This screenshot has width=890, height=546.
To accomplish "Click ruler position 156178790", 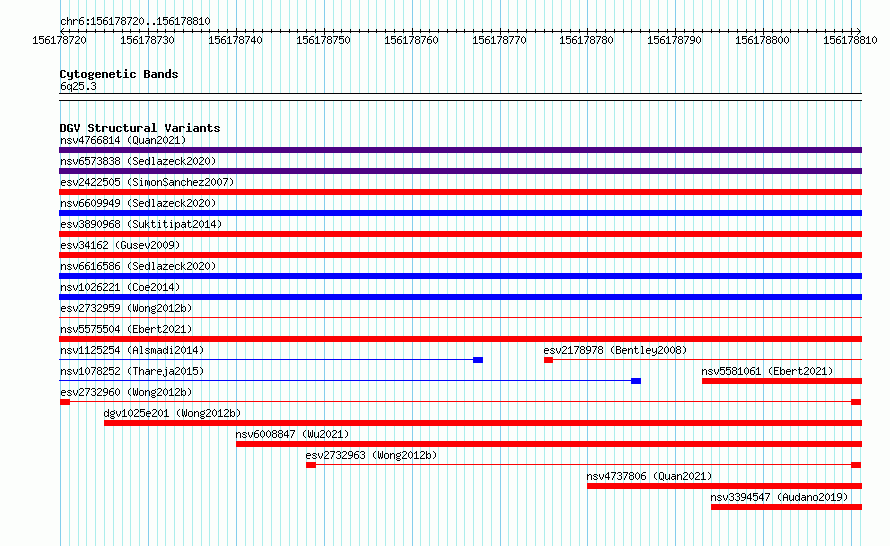I will [x=674, y=40].
